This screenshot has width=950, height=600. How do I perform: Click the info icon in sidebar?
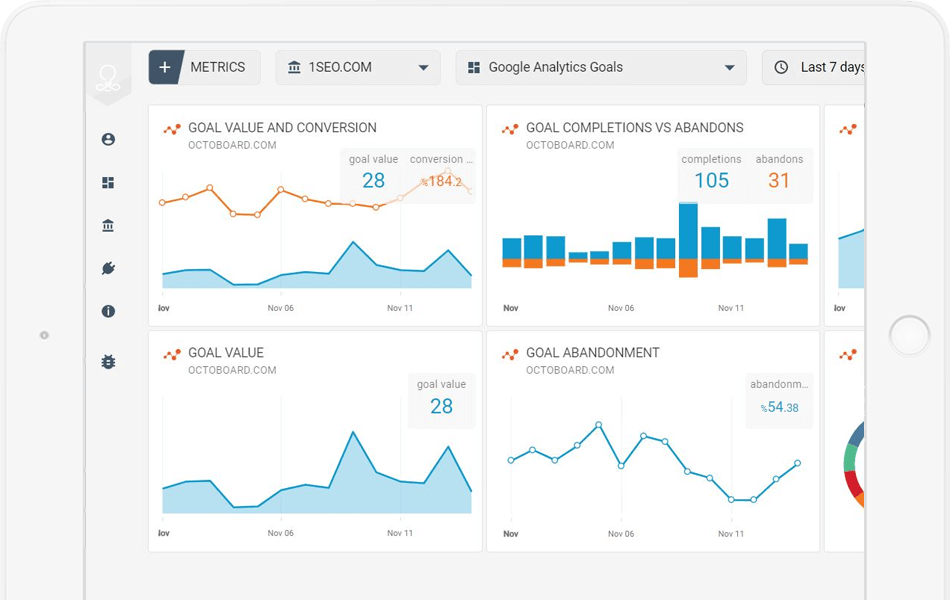click(108, 311)
